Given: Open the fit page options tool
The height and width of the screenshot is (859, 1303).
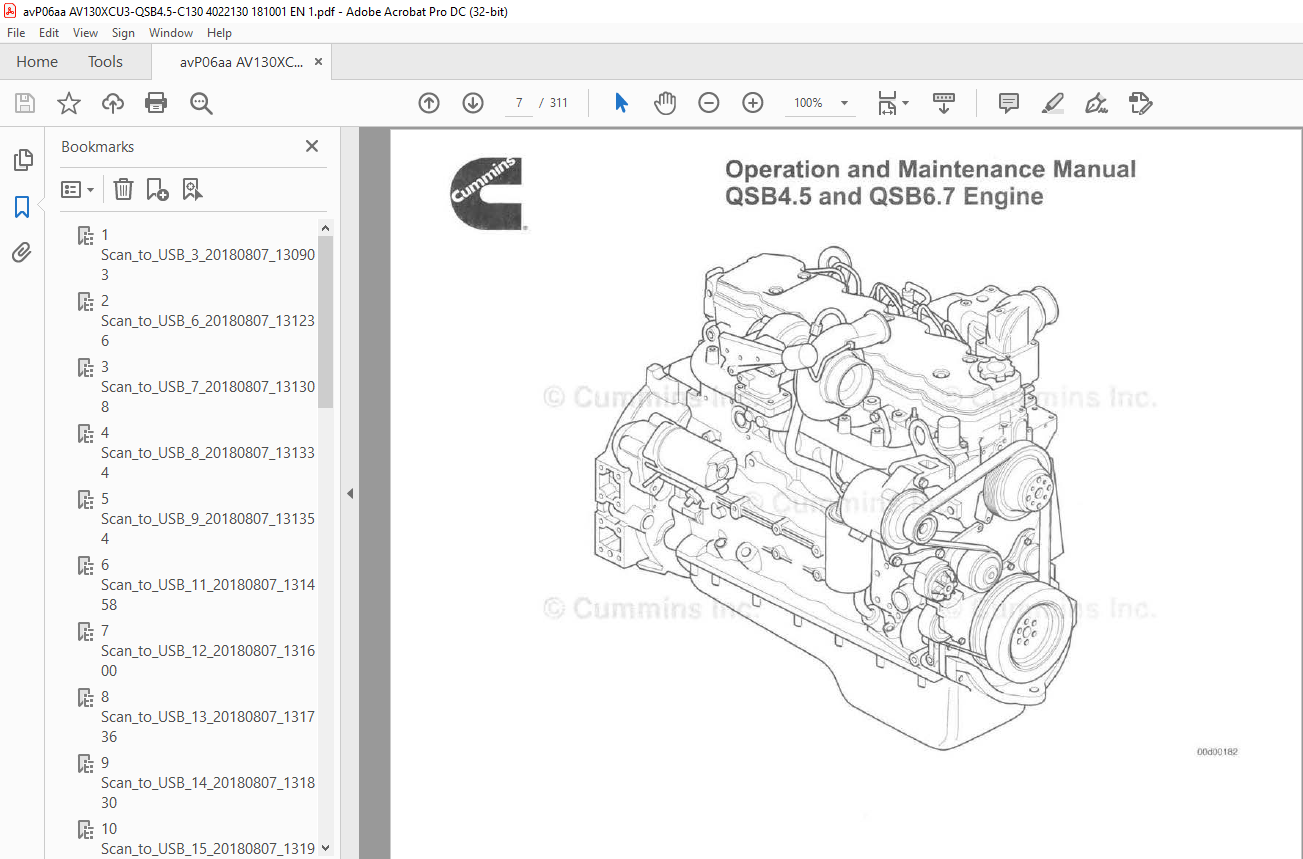Looking at the screenshot, I should pos(892,103).
